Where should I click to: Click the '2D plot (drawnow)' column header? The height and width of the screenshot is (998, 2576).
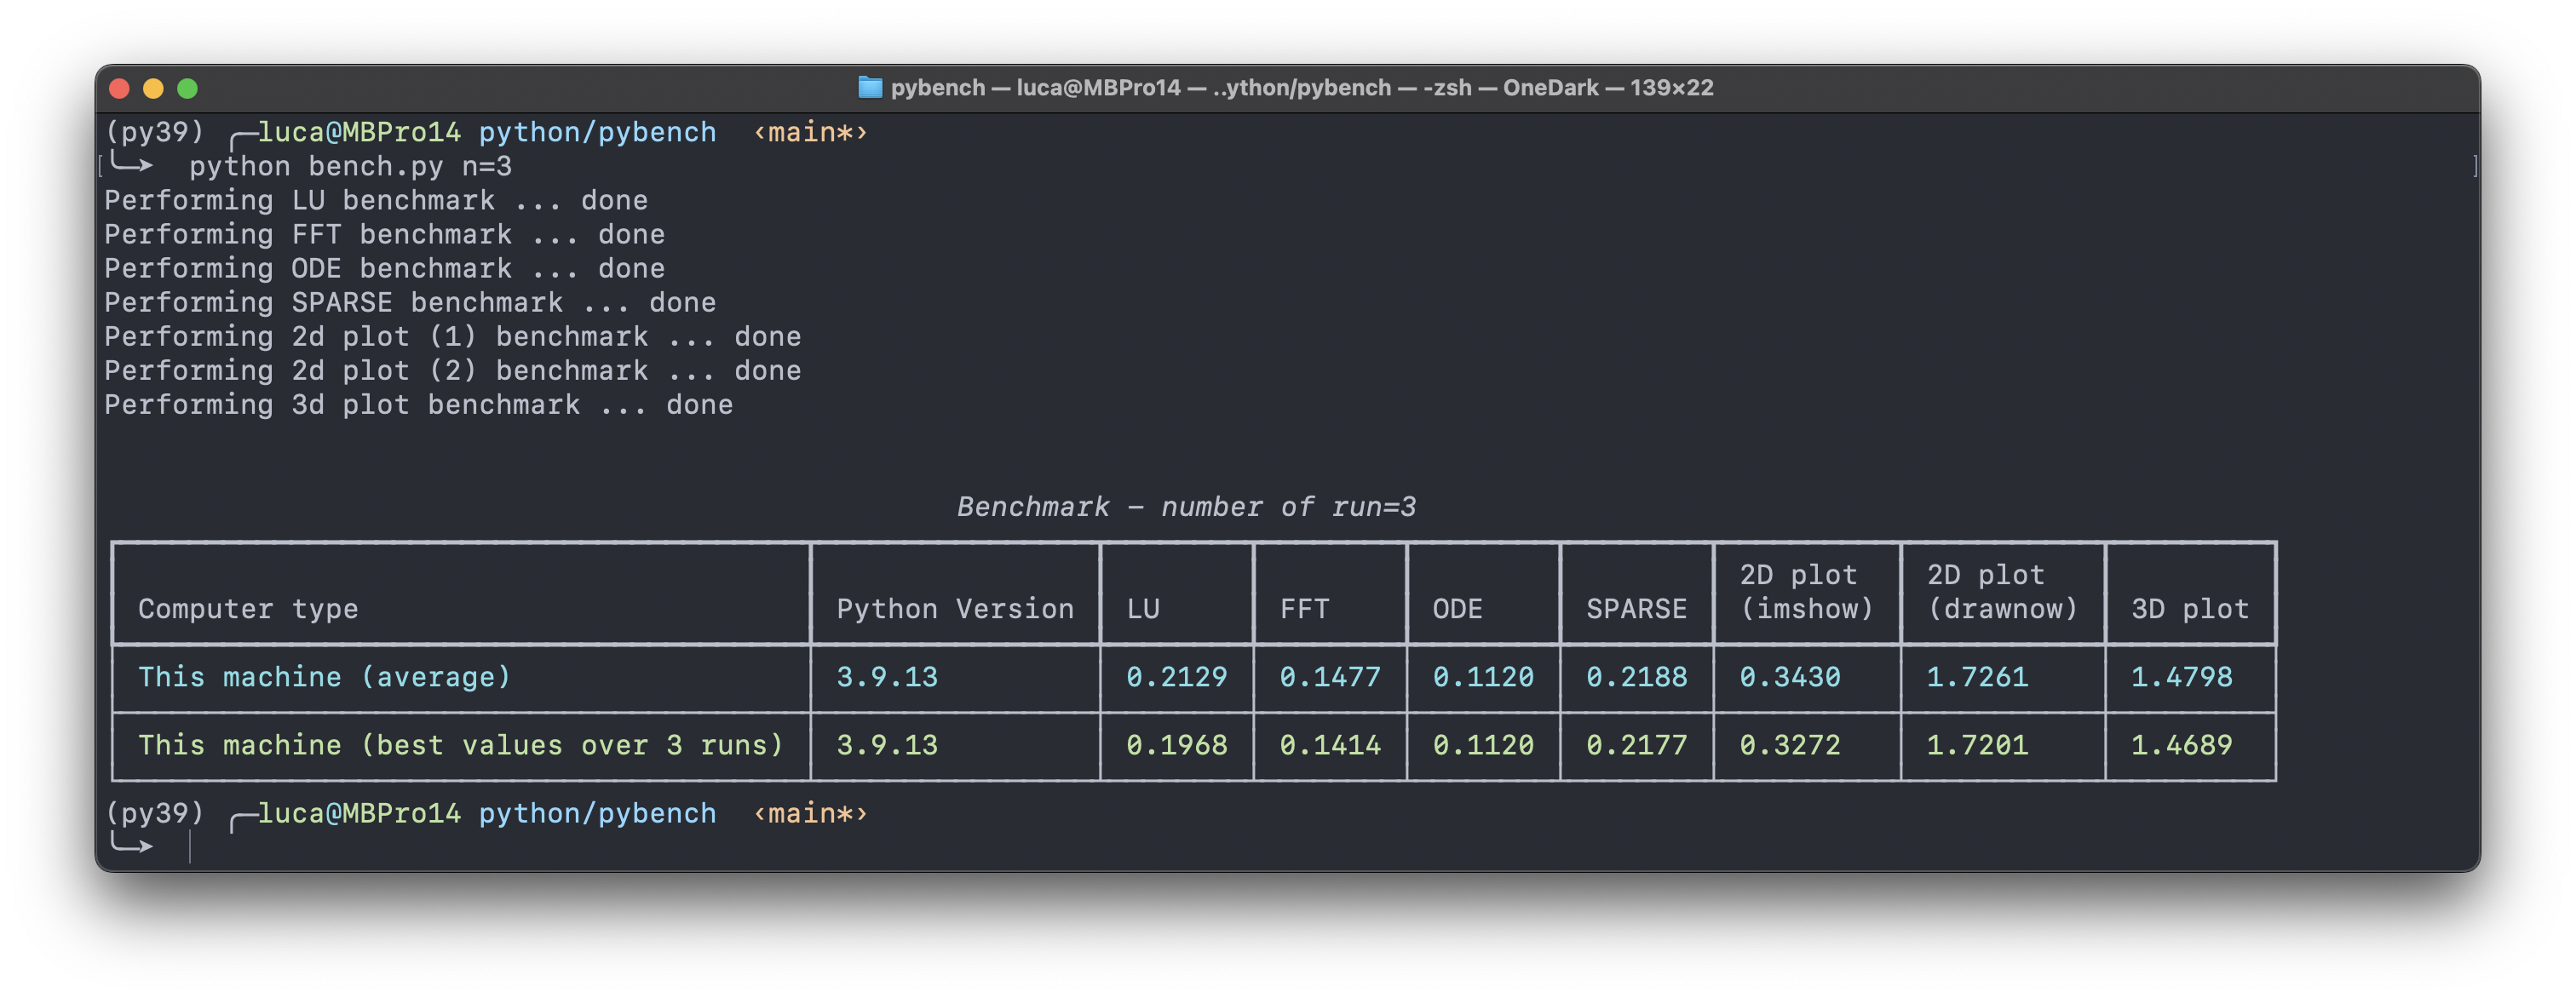click(x=2002, y=592)
